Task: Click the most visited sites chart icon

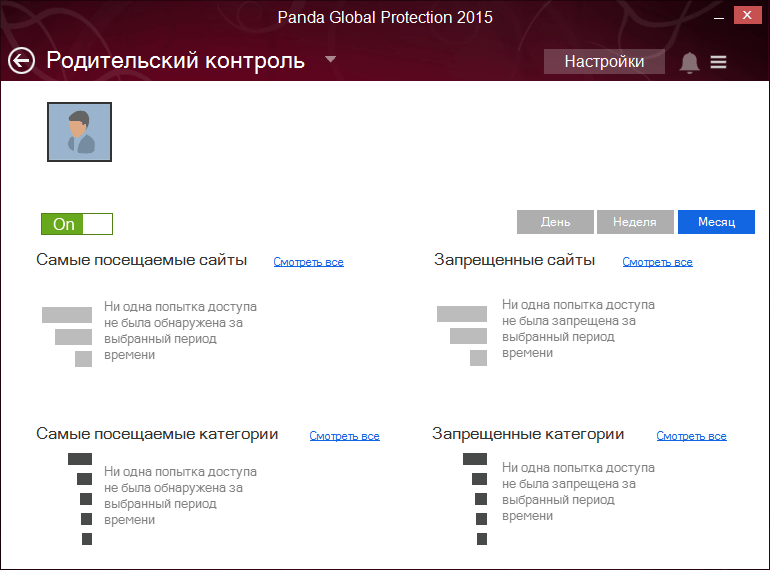Action: [x=67, y=337]
